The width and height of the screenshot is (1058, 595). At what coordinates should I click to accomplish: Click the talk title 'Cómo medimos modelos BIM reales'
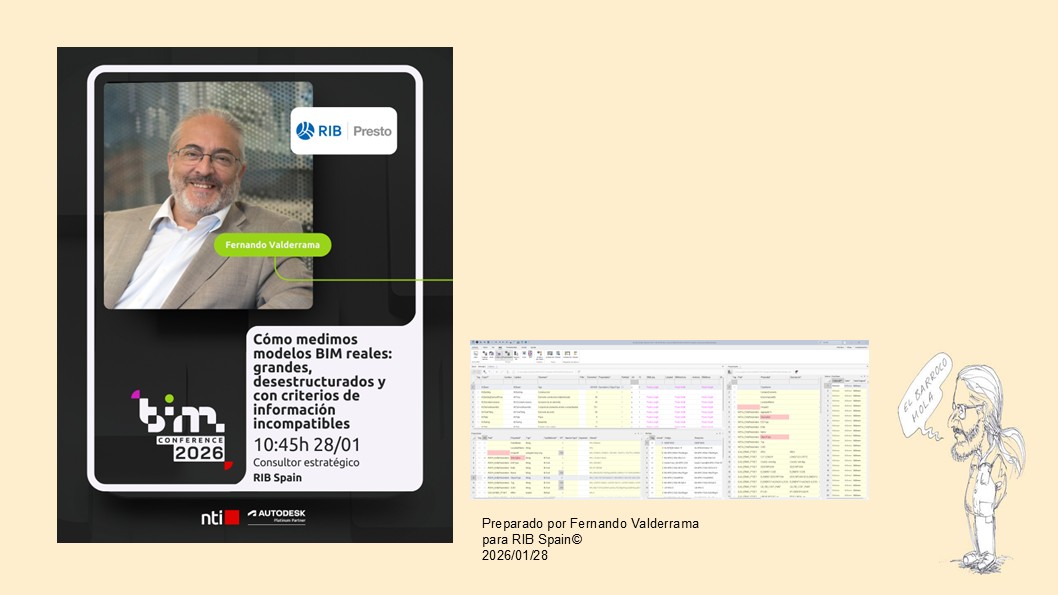[319, 381]
